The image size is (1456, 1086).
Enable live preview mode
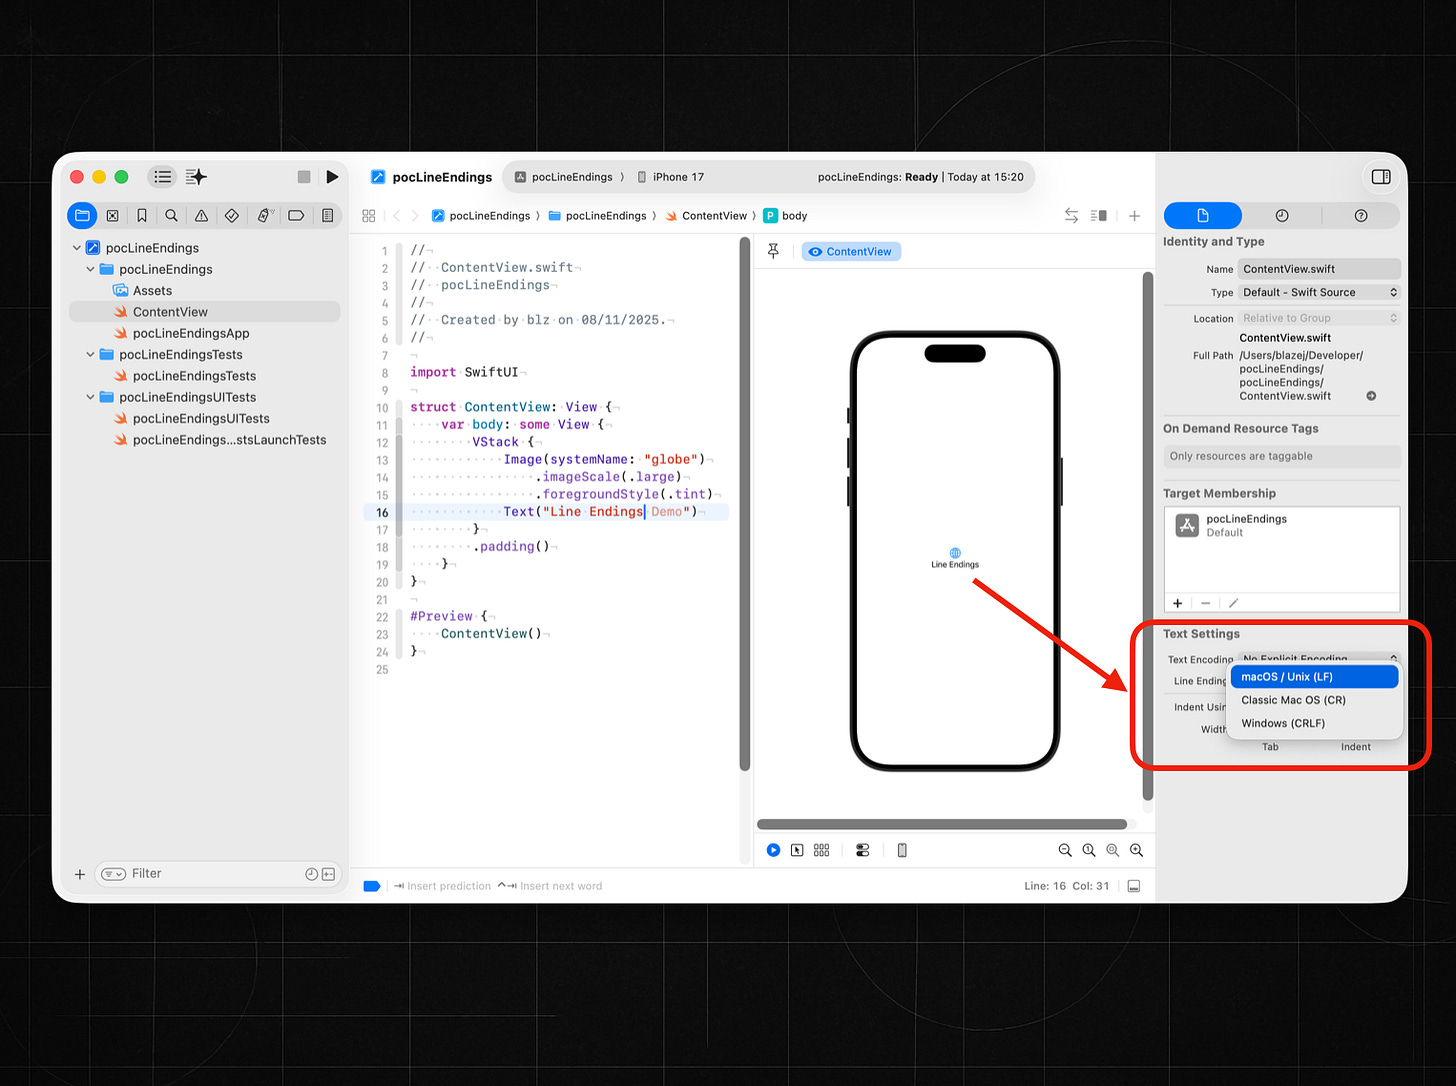773,850
